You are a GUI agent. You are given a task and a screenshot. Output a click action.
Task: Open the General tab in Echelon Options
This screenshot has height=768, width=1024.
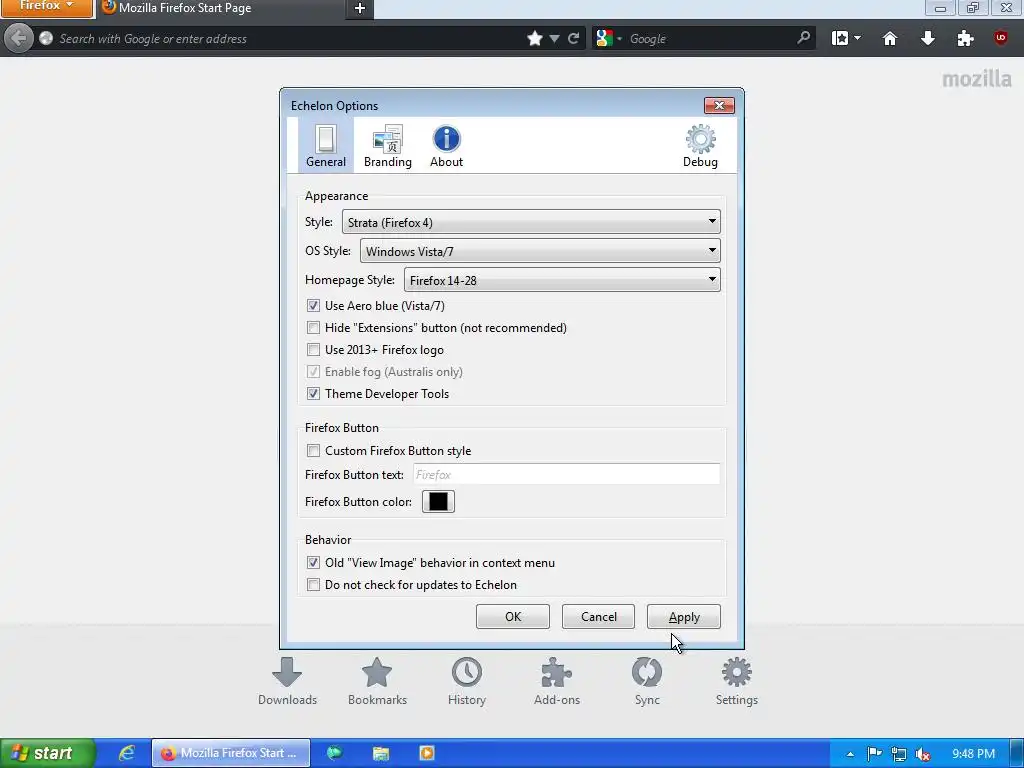[x=326, y=146]
